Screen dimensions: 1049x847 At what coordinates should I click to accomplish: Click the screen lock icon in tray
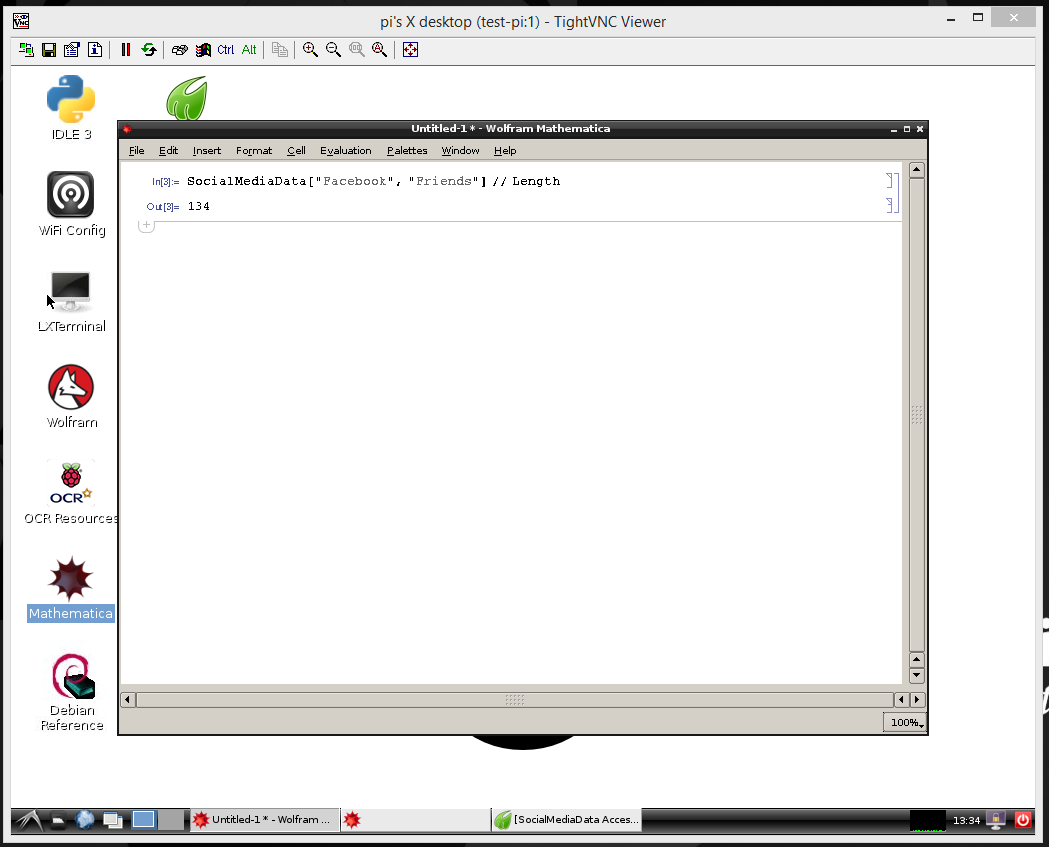pos(996,820)
